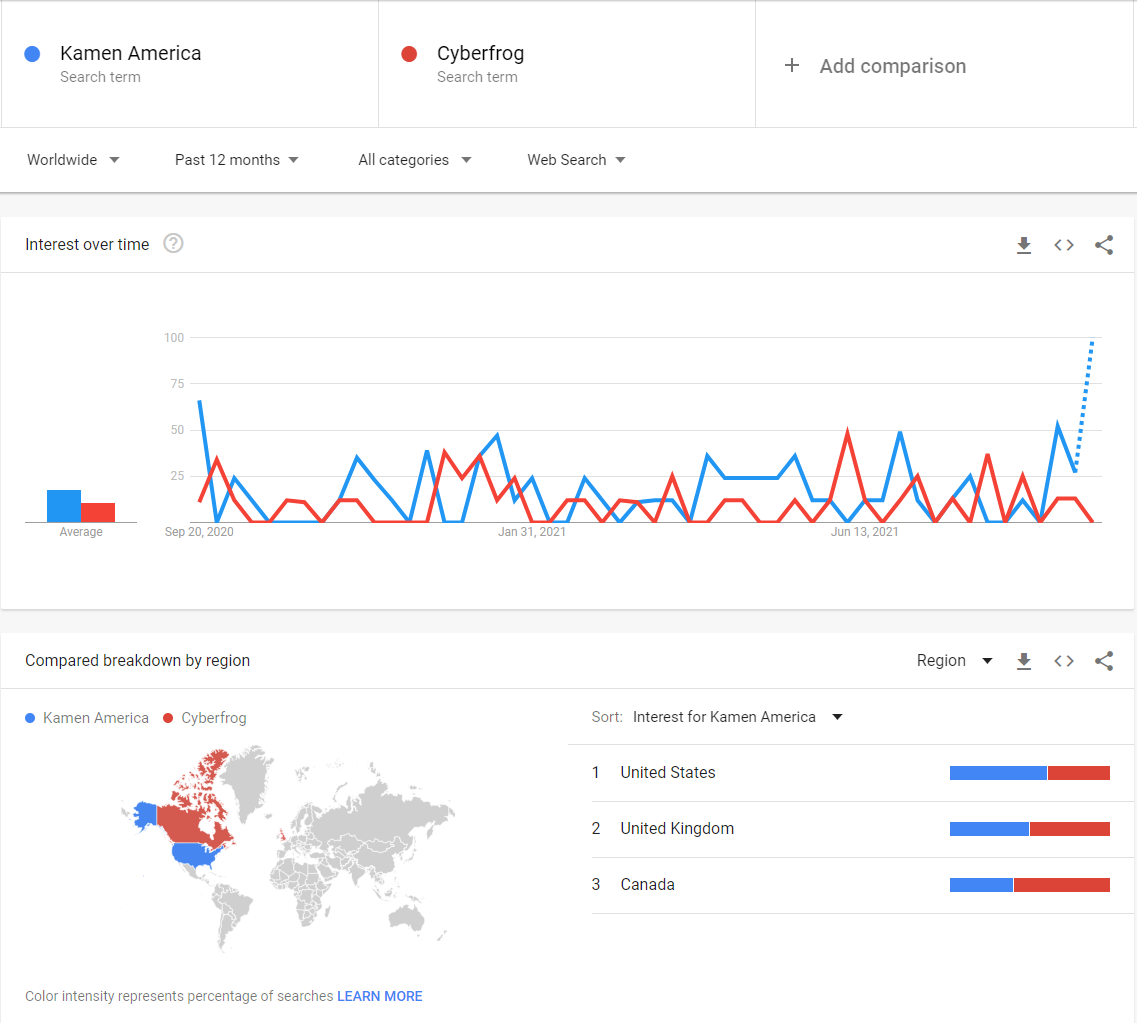Open embed code for Interest over time
This screenshot has width=1137, height=1023.
point(1064,245)
